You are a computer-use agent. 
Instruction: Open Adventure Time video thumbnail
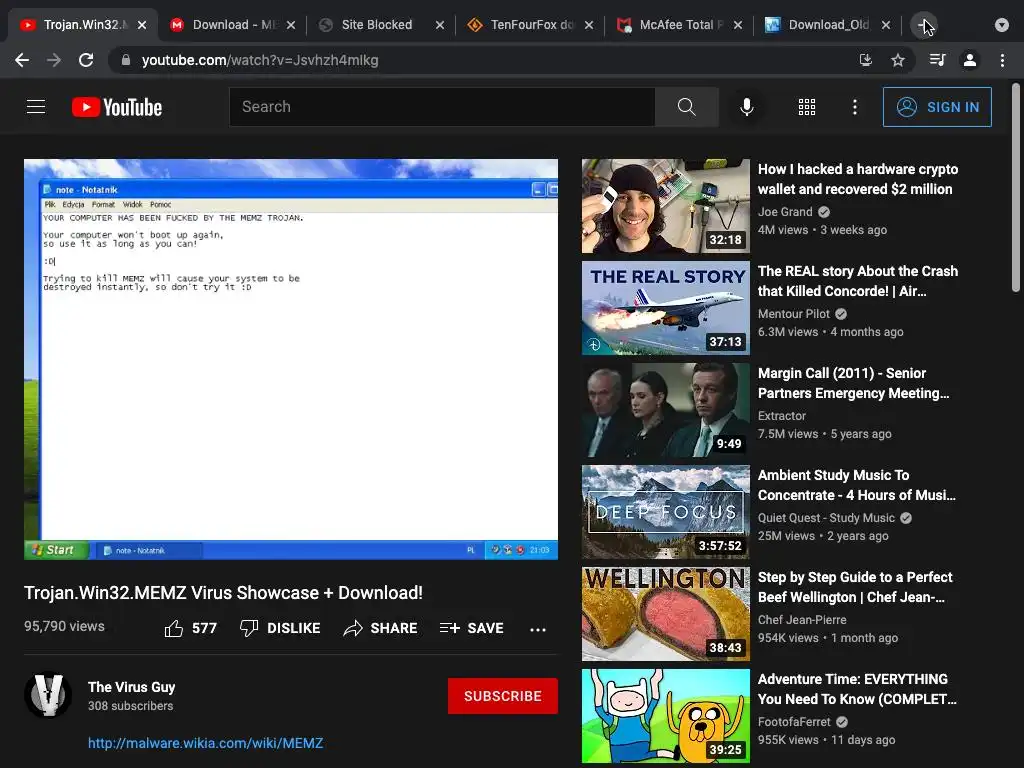click(665, 715)
